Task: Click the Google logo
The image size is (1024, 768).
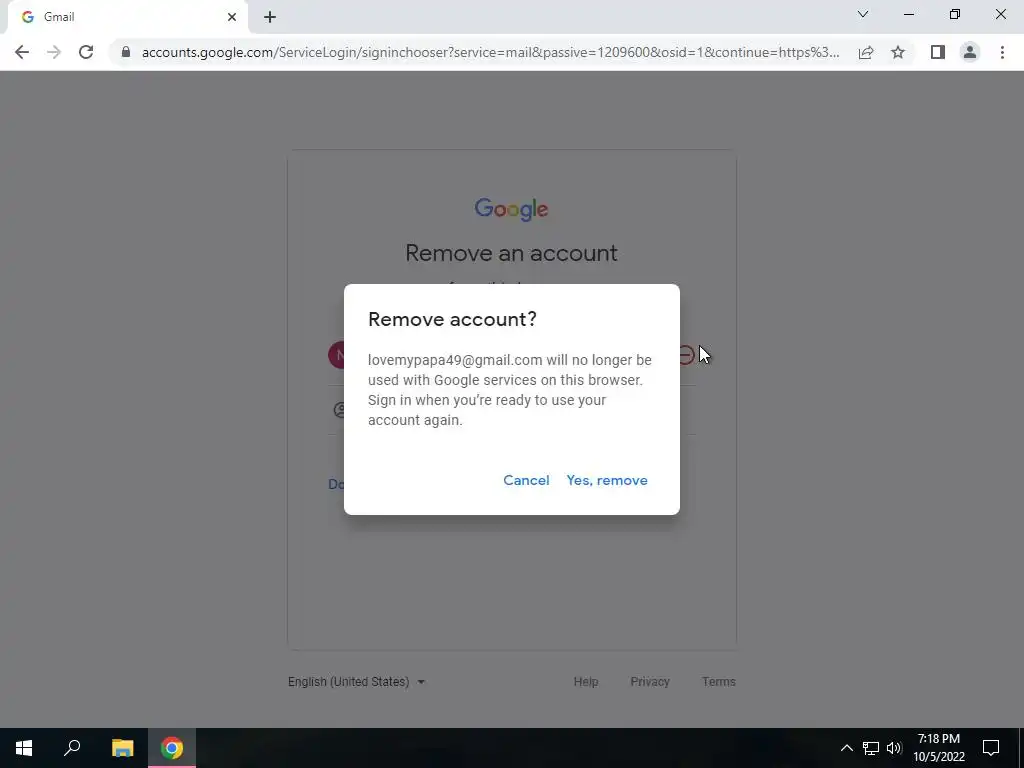Action: 511,210
